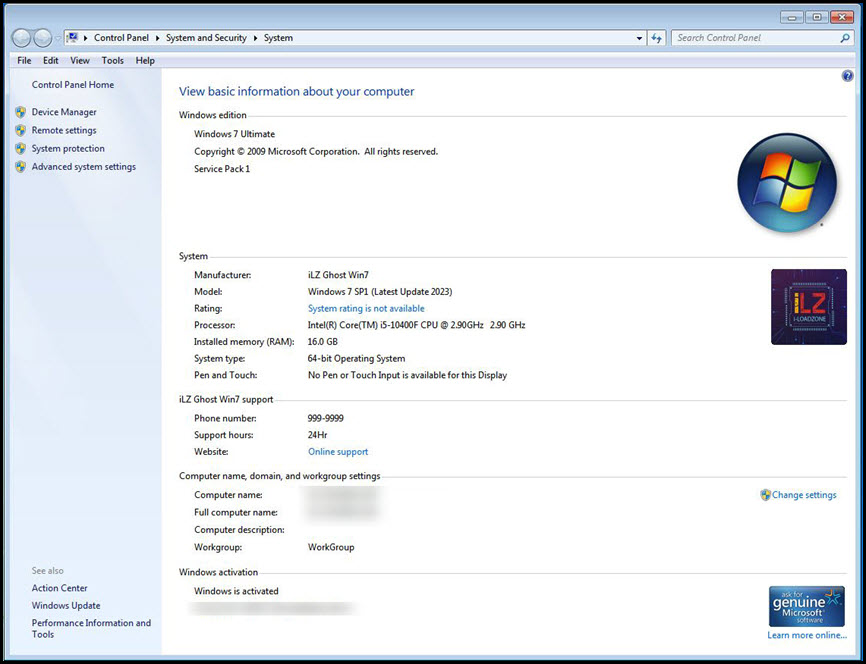The width and height of the screenshot is (866, 664).
Task: Click the Forward navigation arrow button
Action: pos(43,38)
